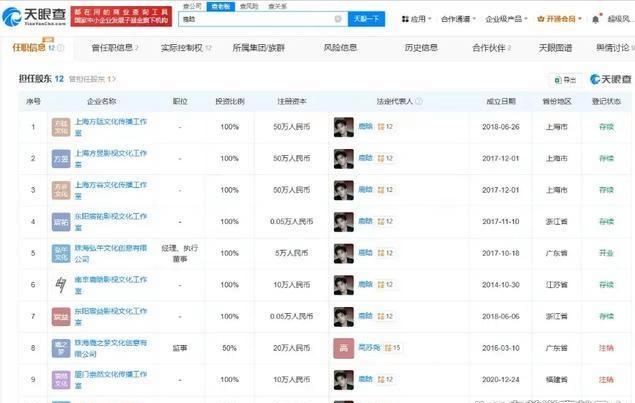The image size is (635, 403).
Task: Open the 应用 dropdown menu
Action: (x=416, y=19)
